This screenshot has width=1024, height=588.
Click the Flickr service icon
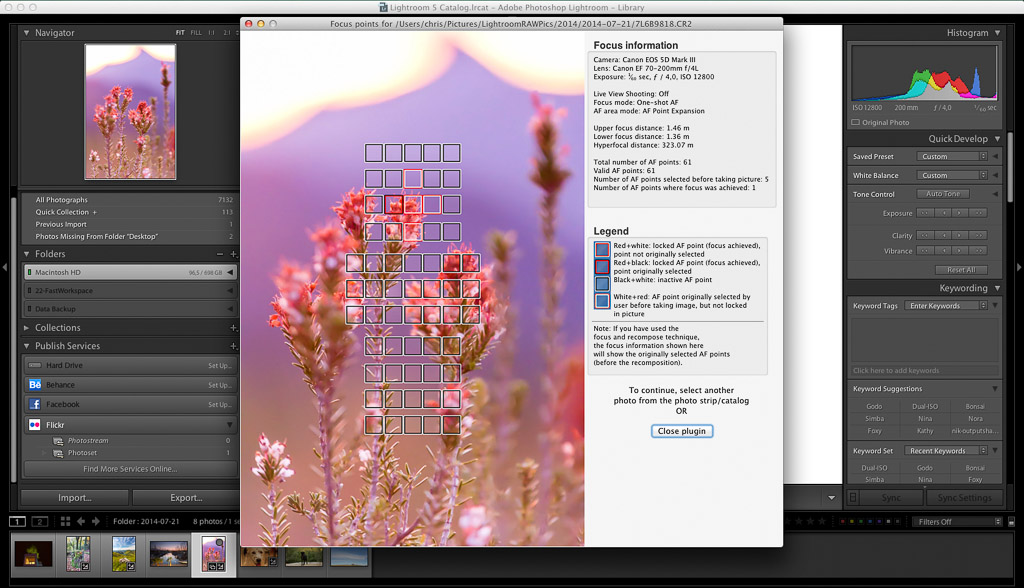click(x=35, y=425)
